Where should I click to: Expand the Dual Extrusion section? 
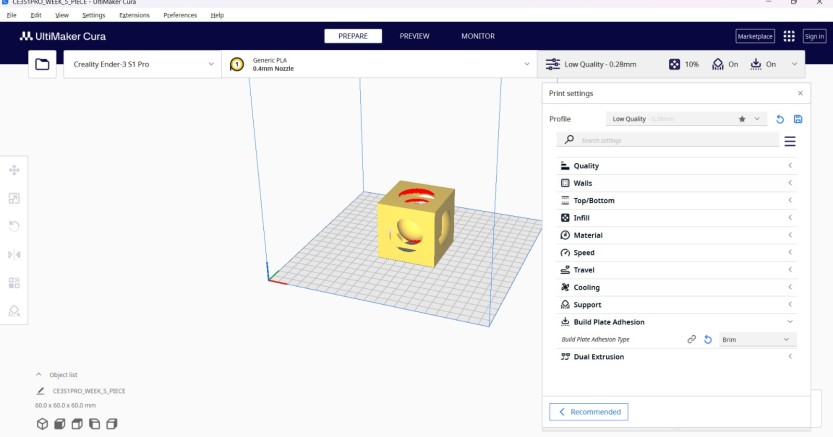tap(676, 357)
